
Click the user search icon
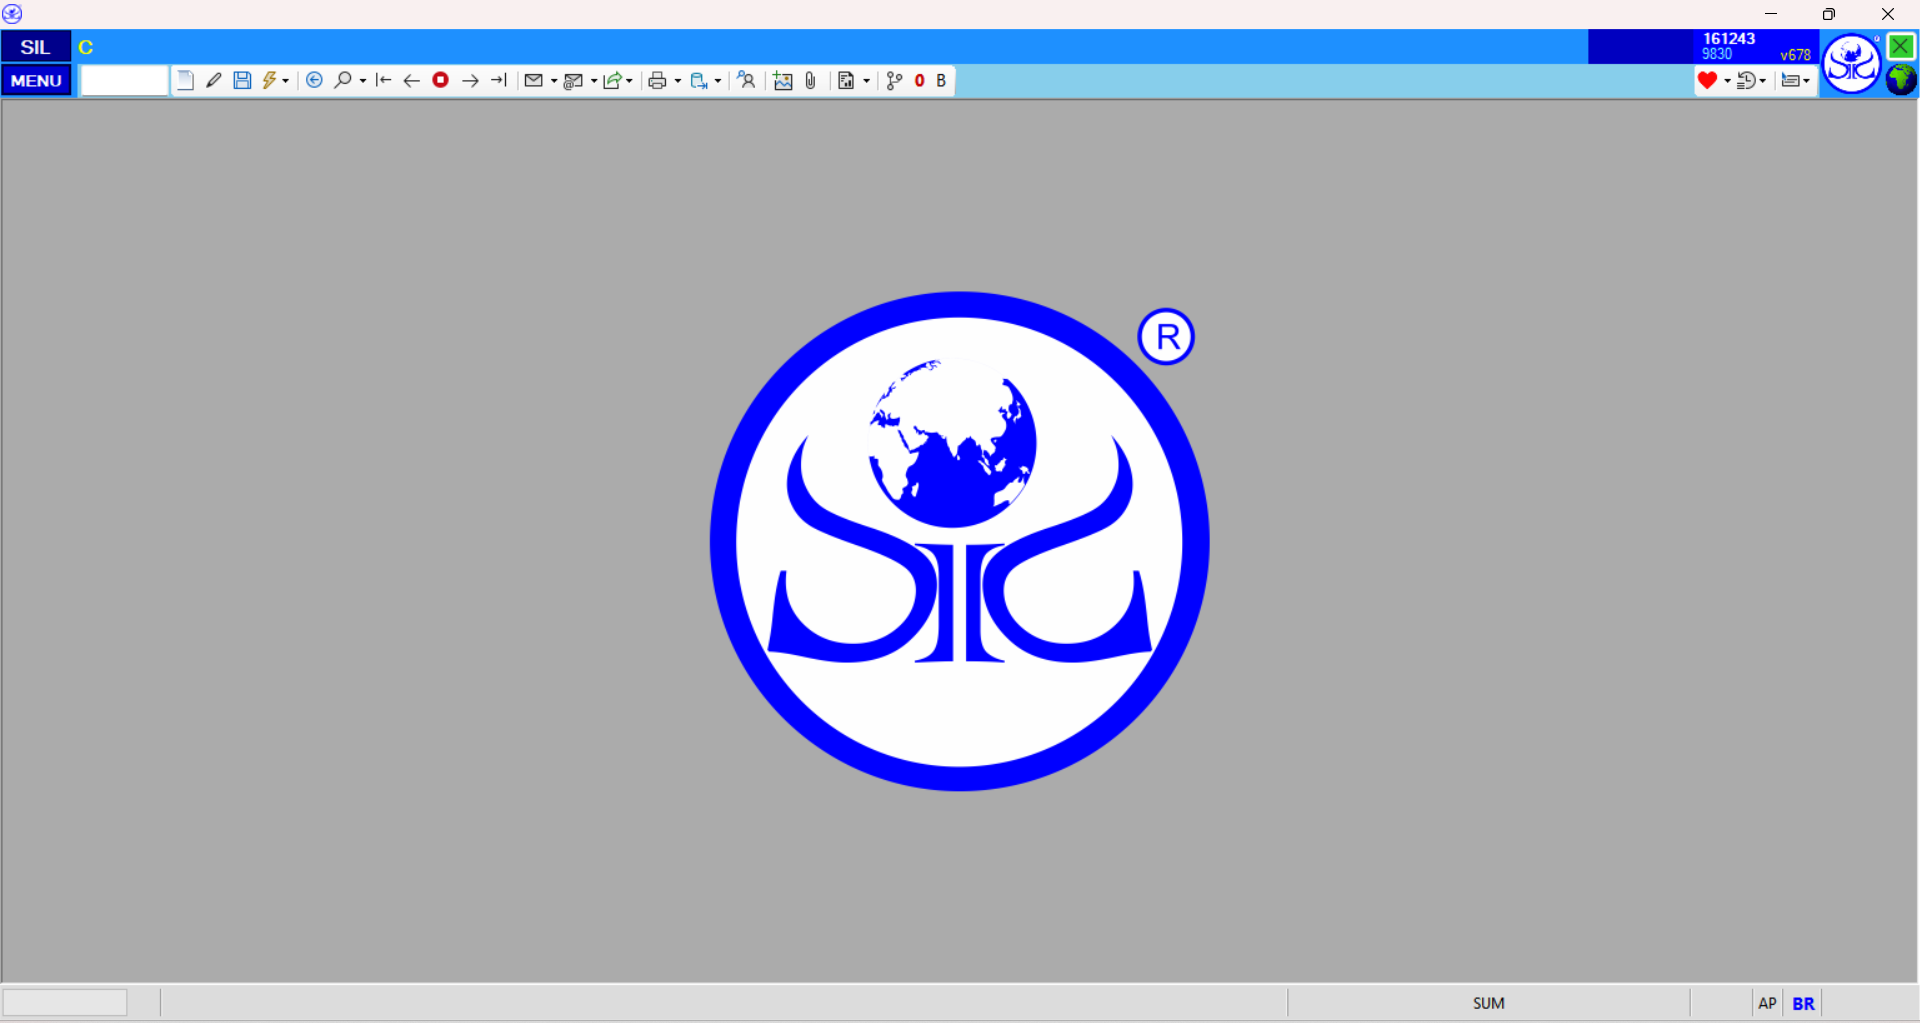pyautogui.click(x=747, y=81)
